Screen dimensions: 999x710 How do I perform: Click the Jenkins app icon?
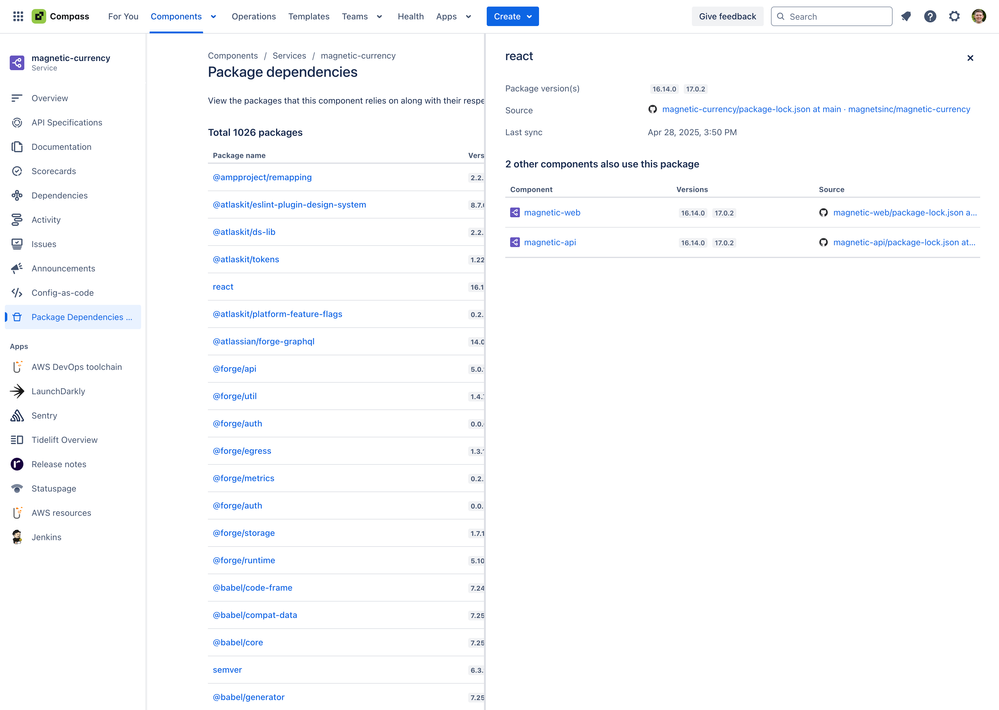17,537
